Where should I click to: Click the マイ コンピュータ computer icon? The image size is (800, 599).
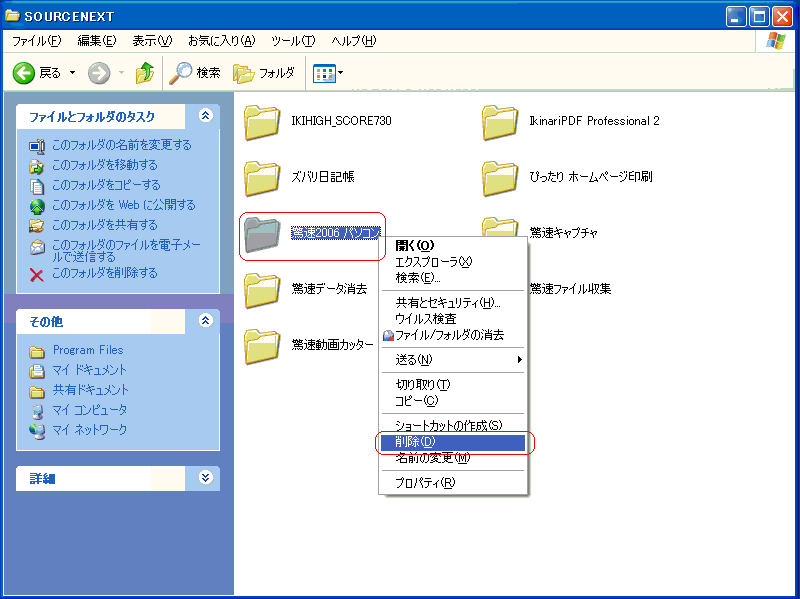point(37,411)
